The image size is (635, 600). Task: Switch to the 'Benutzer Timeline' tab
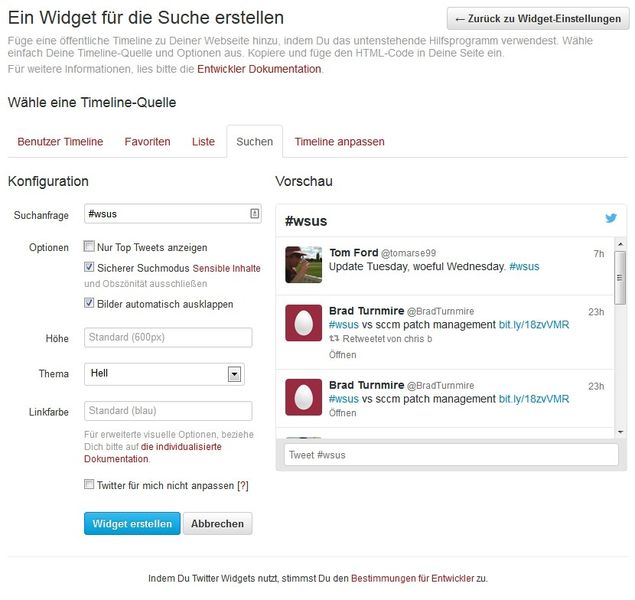60,142
